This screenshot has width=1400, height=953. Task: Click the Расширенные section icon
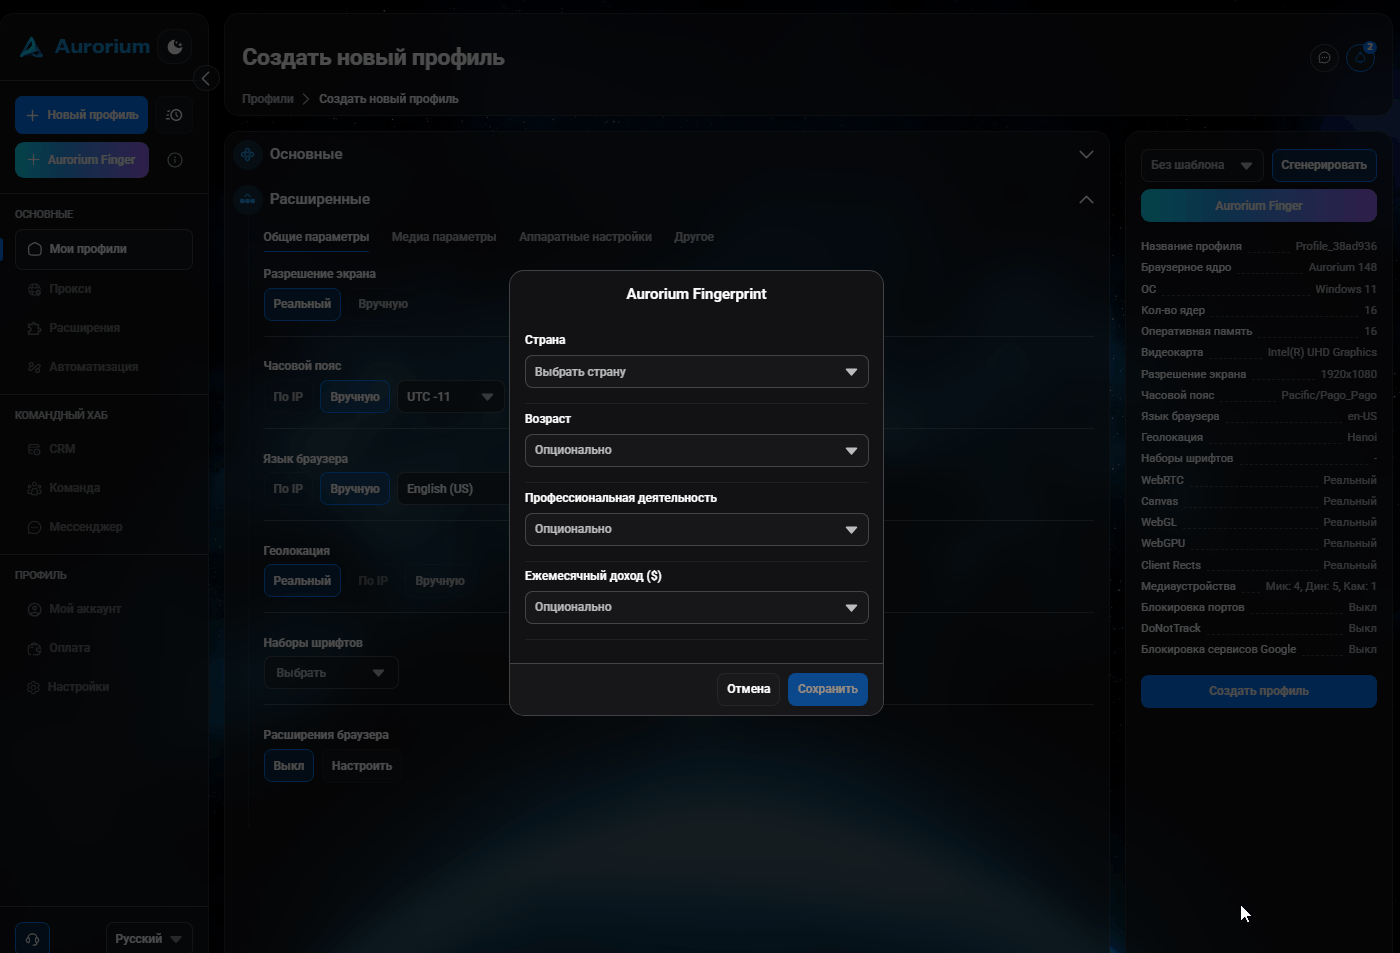click(247, 199)
